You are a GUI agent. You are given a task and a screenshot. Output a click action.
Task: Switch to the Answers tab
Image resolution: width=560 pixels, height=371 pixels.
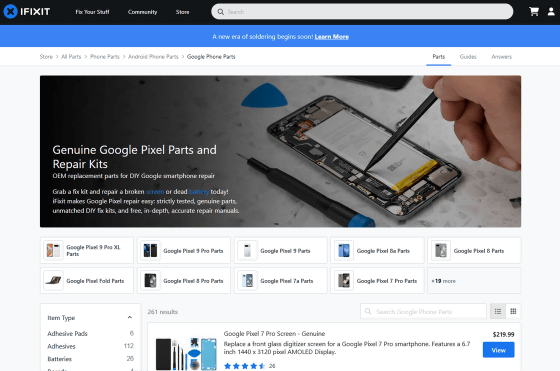point(501,56)
